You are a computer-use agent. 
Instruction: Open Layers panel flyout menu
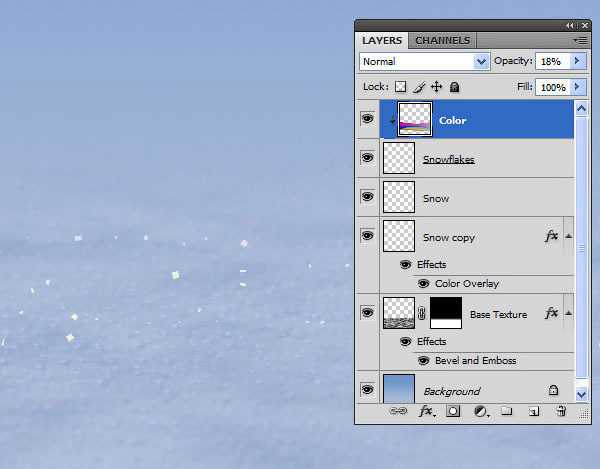click(580, 40)
